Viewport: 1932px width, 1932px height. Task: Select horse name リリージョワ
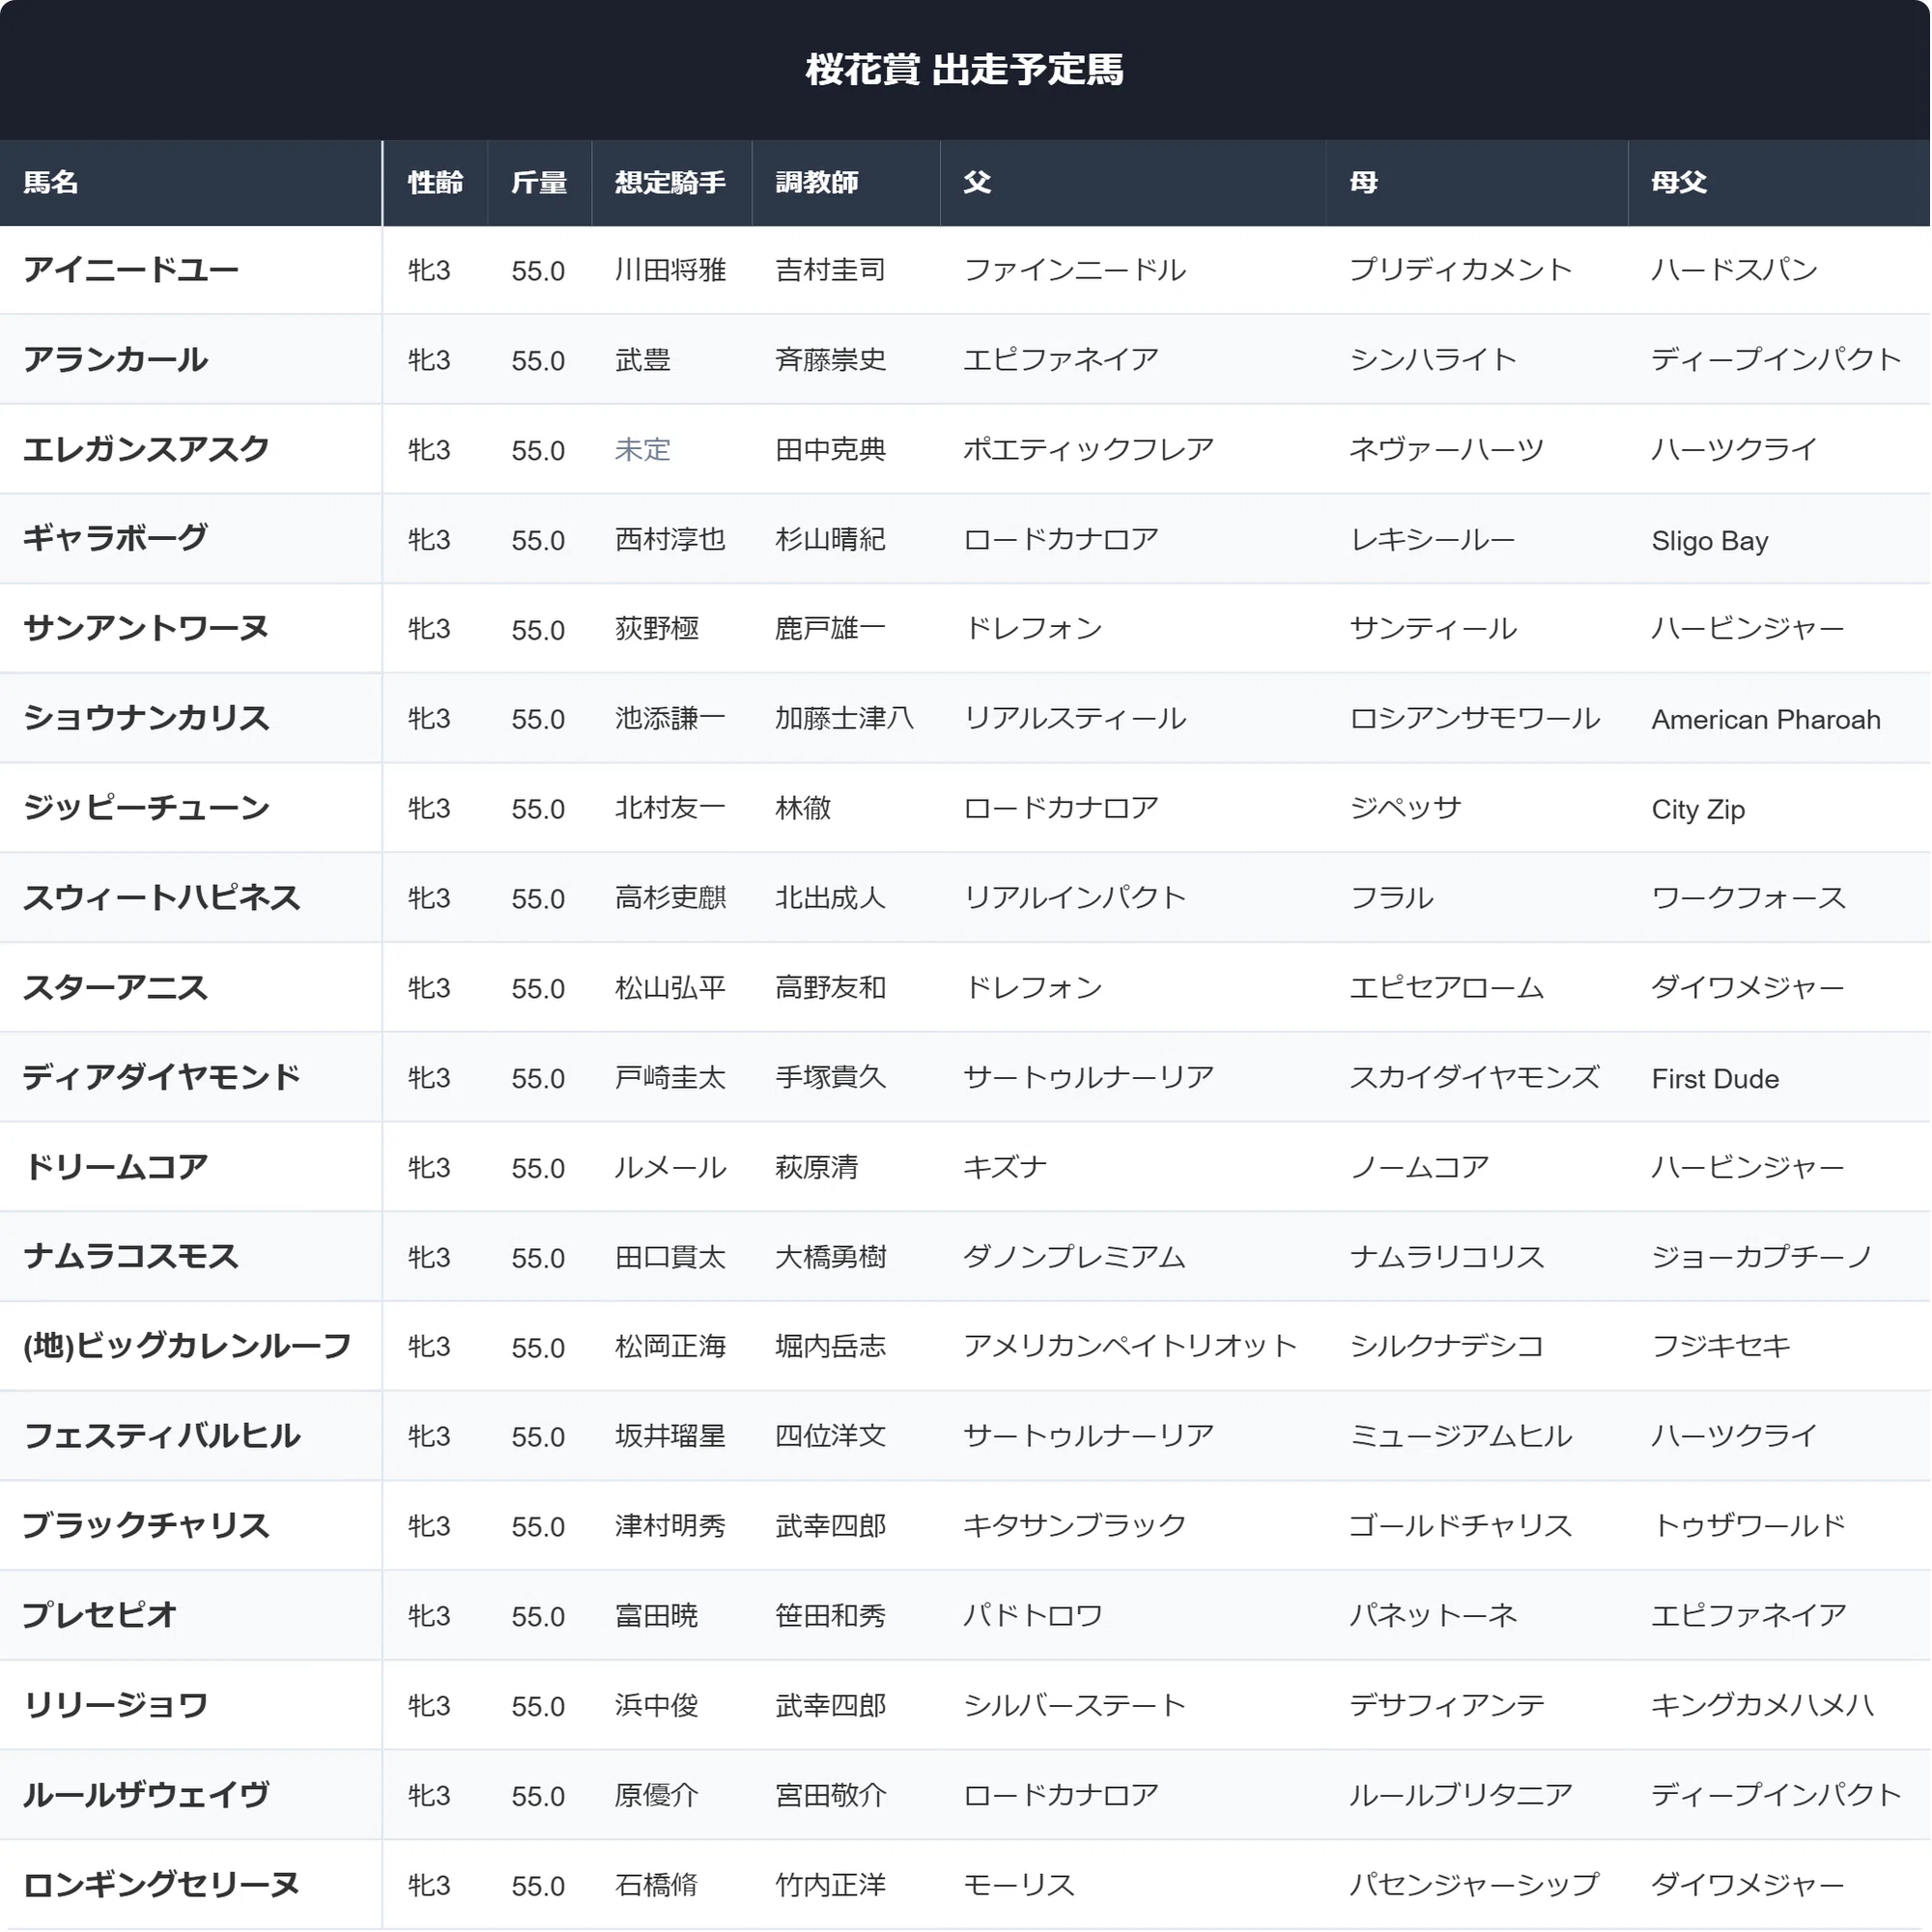coord(116,1705)
